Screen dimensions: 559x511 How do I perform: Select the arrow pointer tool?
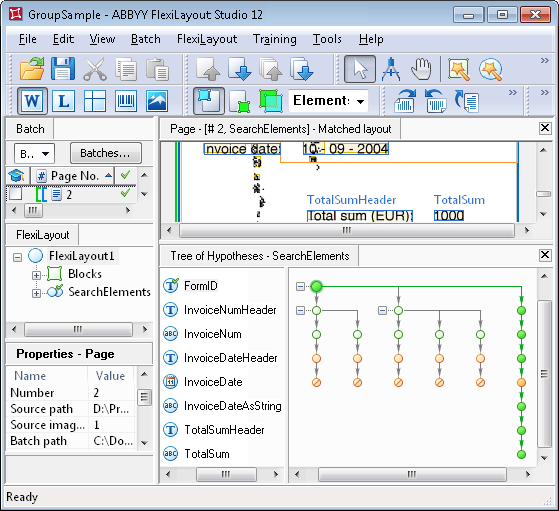click(360, 69)
